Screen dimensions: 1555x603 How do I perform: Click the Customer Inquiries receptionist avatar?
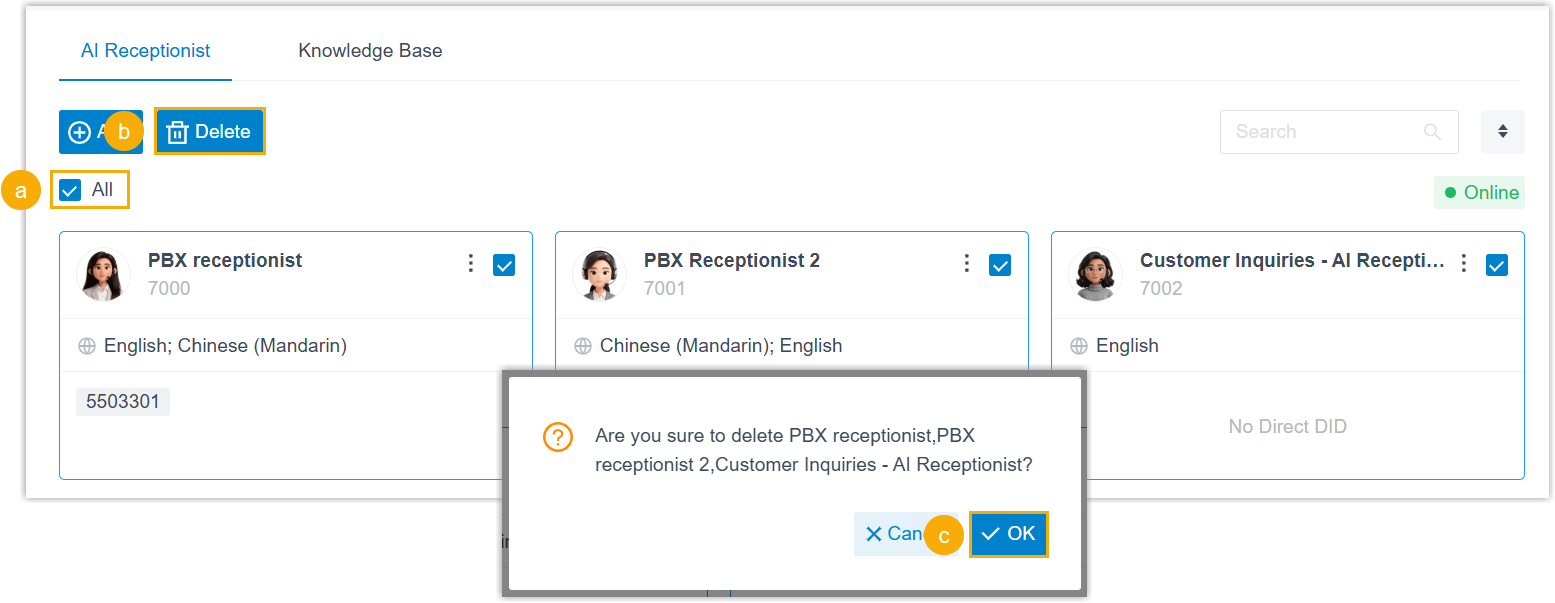tap(1096, 275)
